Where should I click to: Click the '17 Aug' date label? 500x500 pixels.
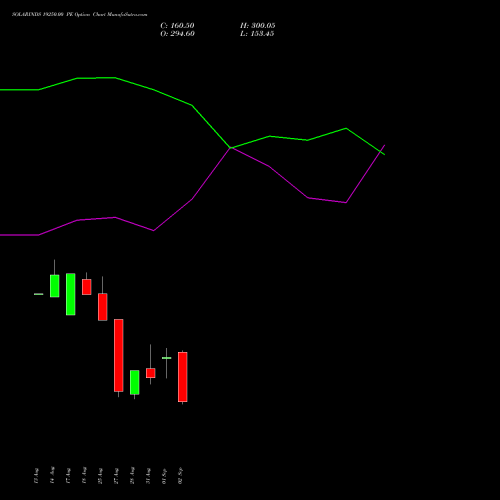[68, 475]
